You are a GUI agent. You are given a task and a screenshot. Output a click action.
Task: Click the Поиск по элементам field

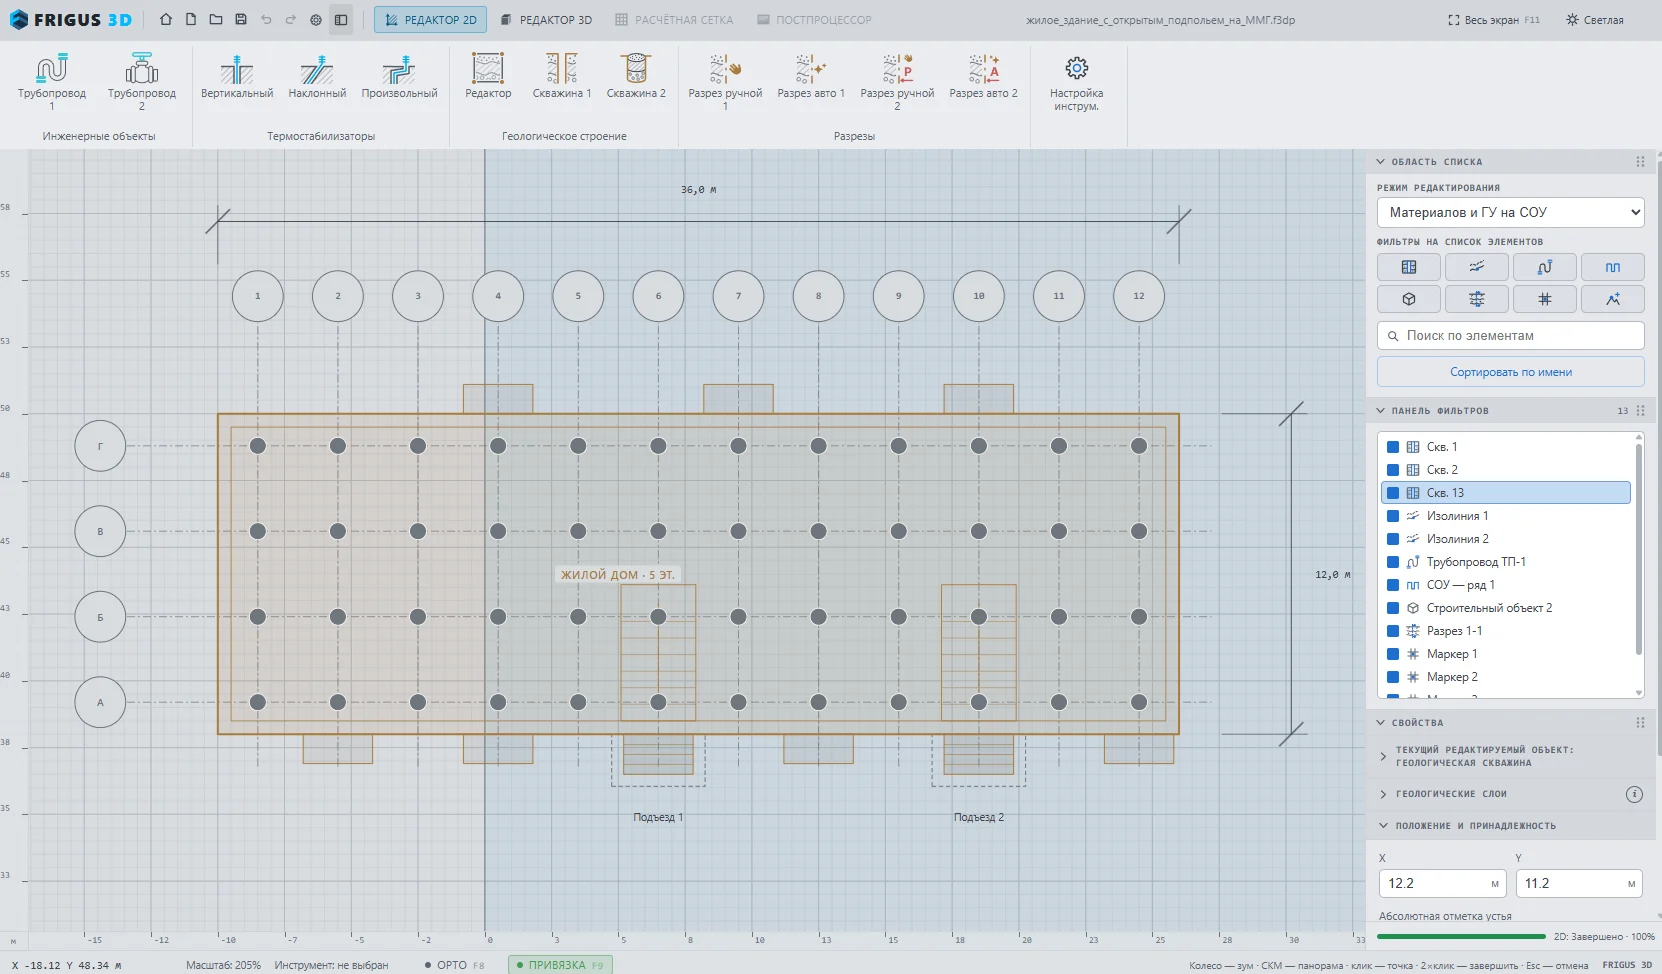[1511, 336]
